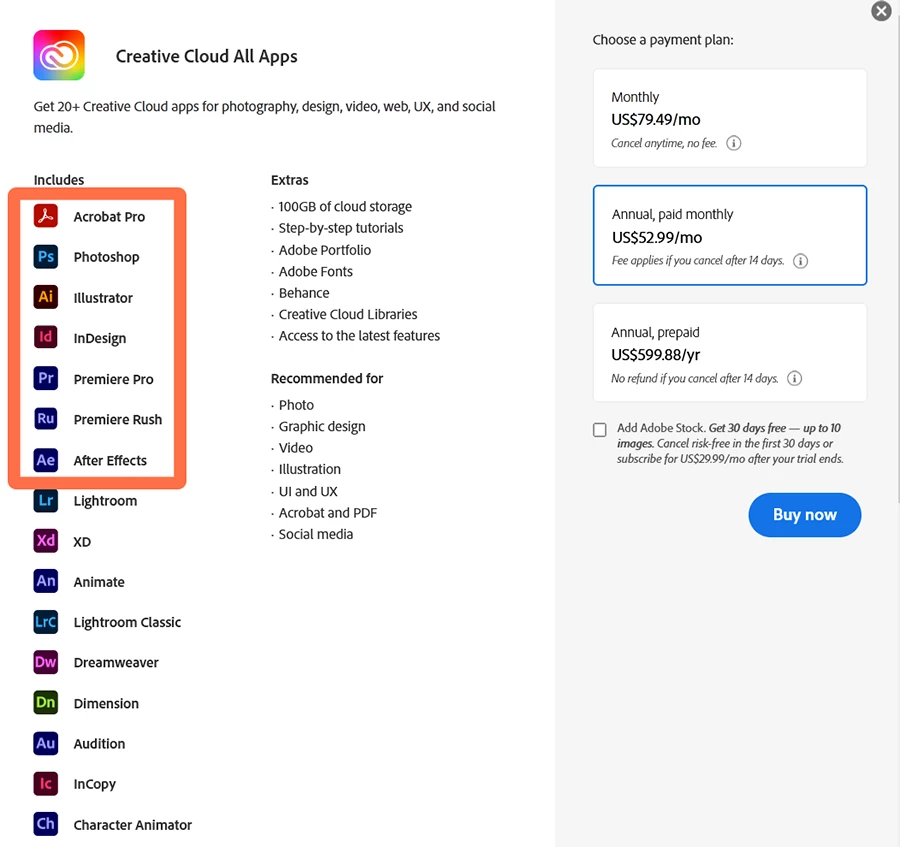Click the Behance entry
900x847 pixels.
click(304, 293)
